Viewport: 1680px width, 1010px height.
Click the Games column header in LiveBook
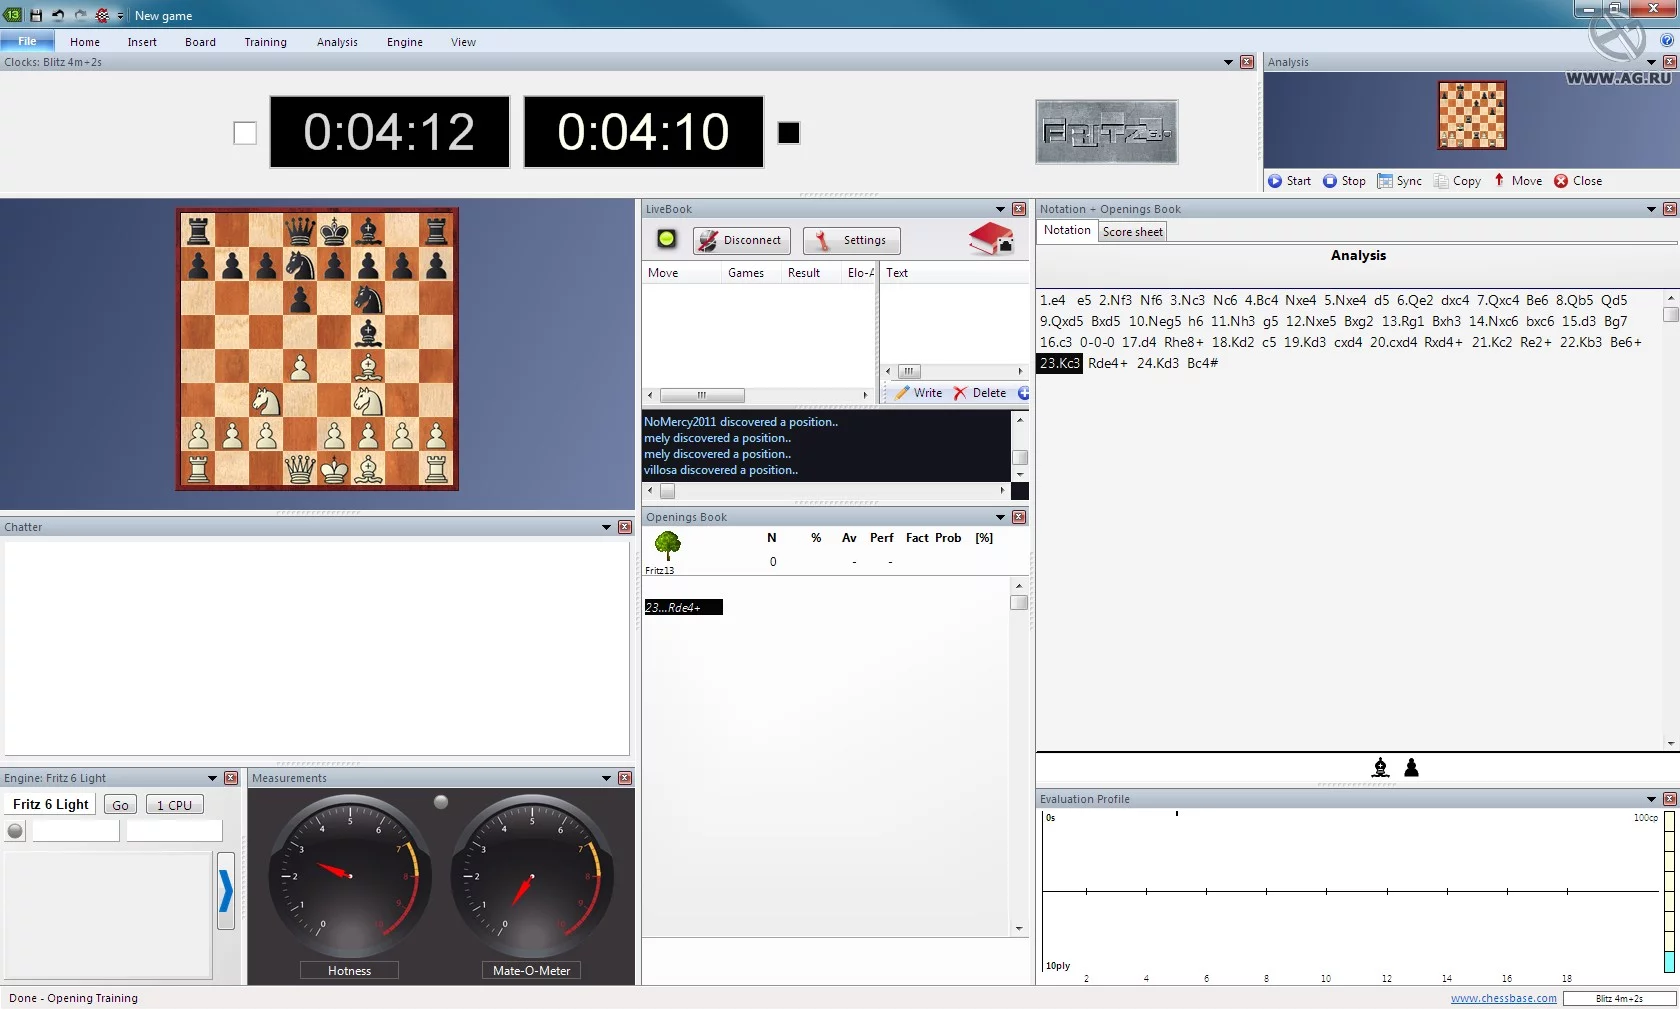point(746,273)
